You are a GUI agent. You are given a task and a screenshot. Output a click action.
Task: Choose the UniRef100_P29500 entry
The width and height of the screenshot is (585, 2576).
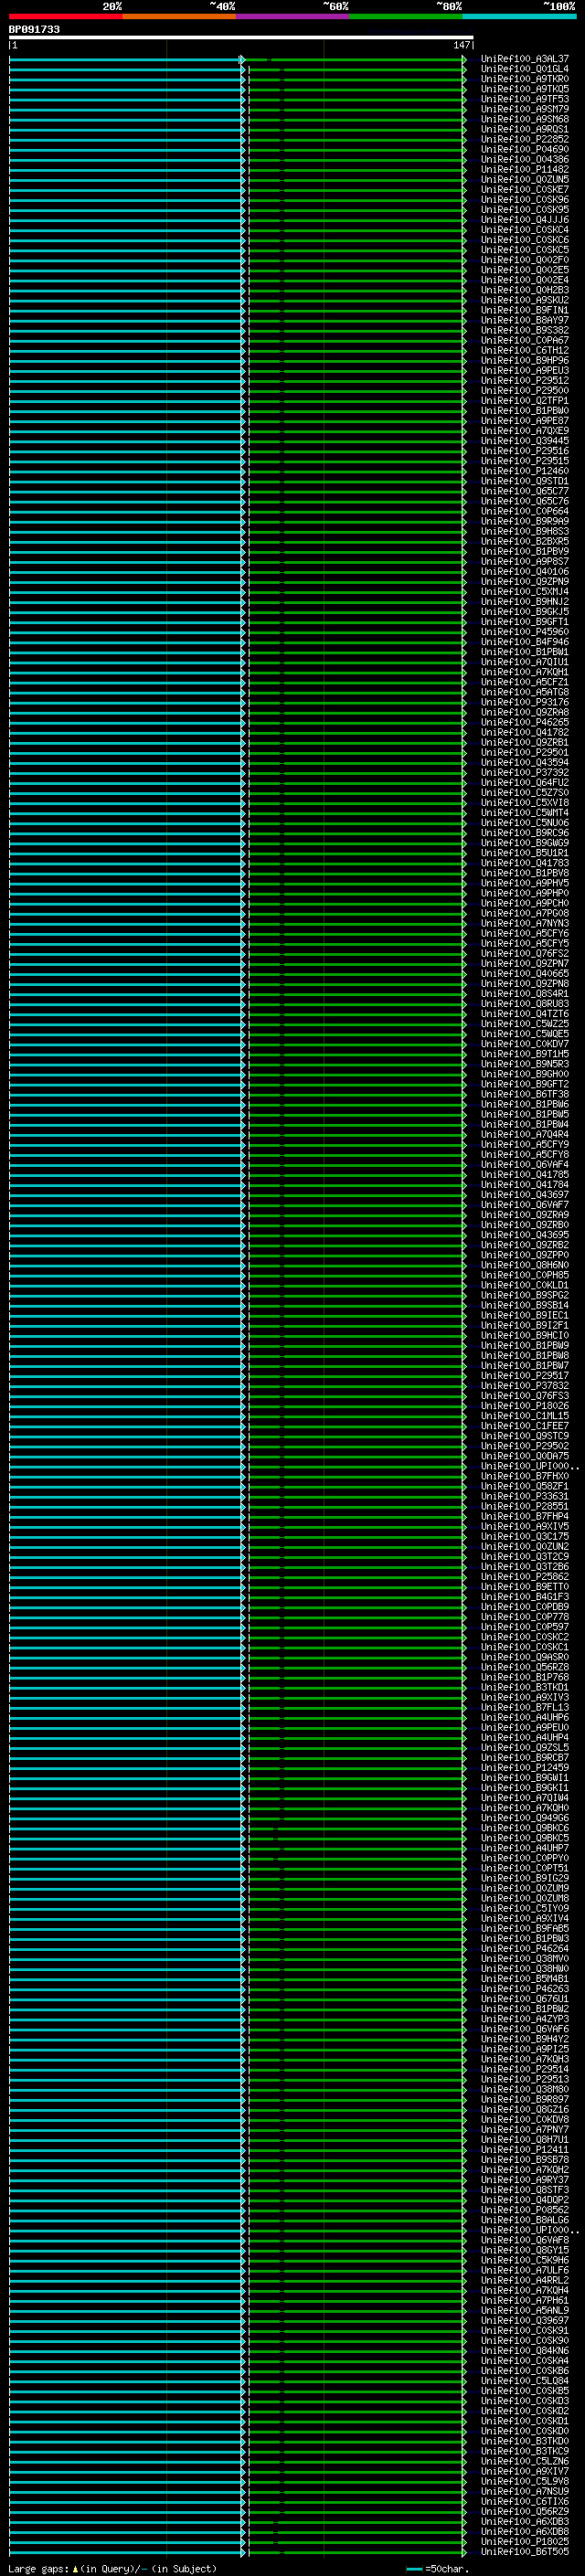point(524,391)
